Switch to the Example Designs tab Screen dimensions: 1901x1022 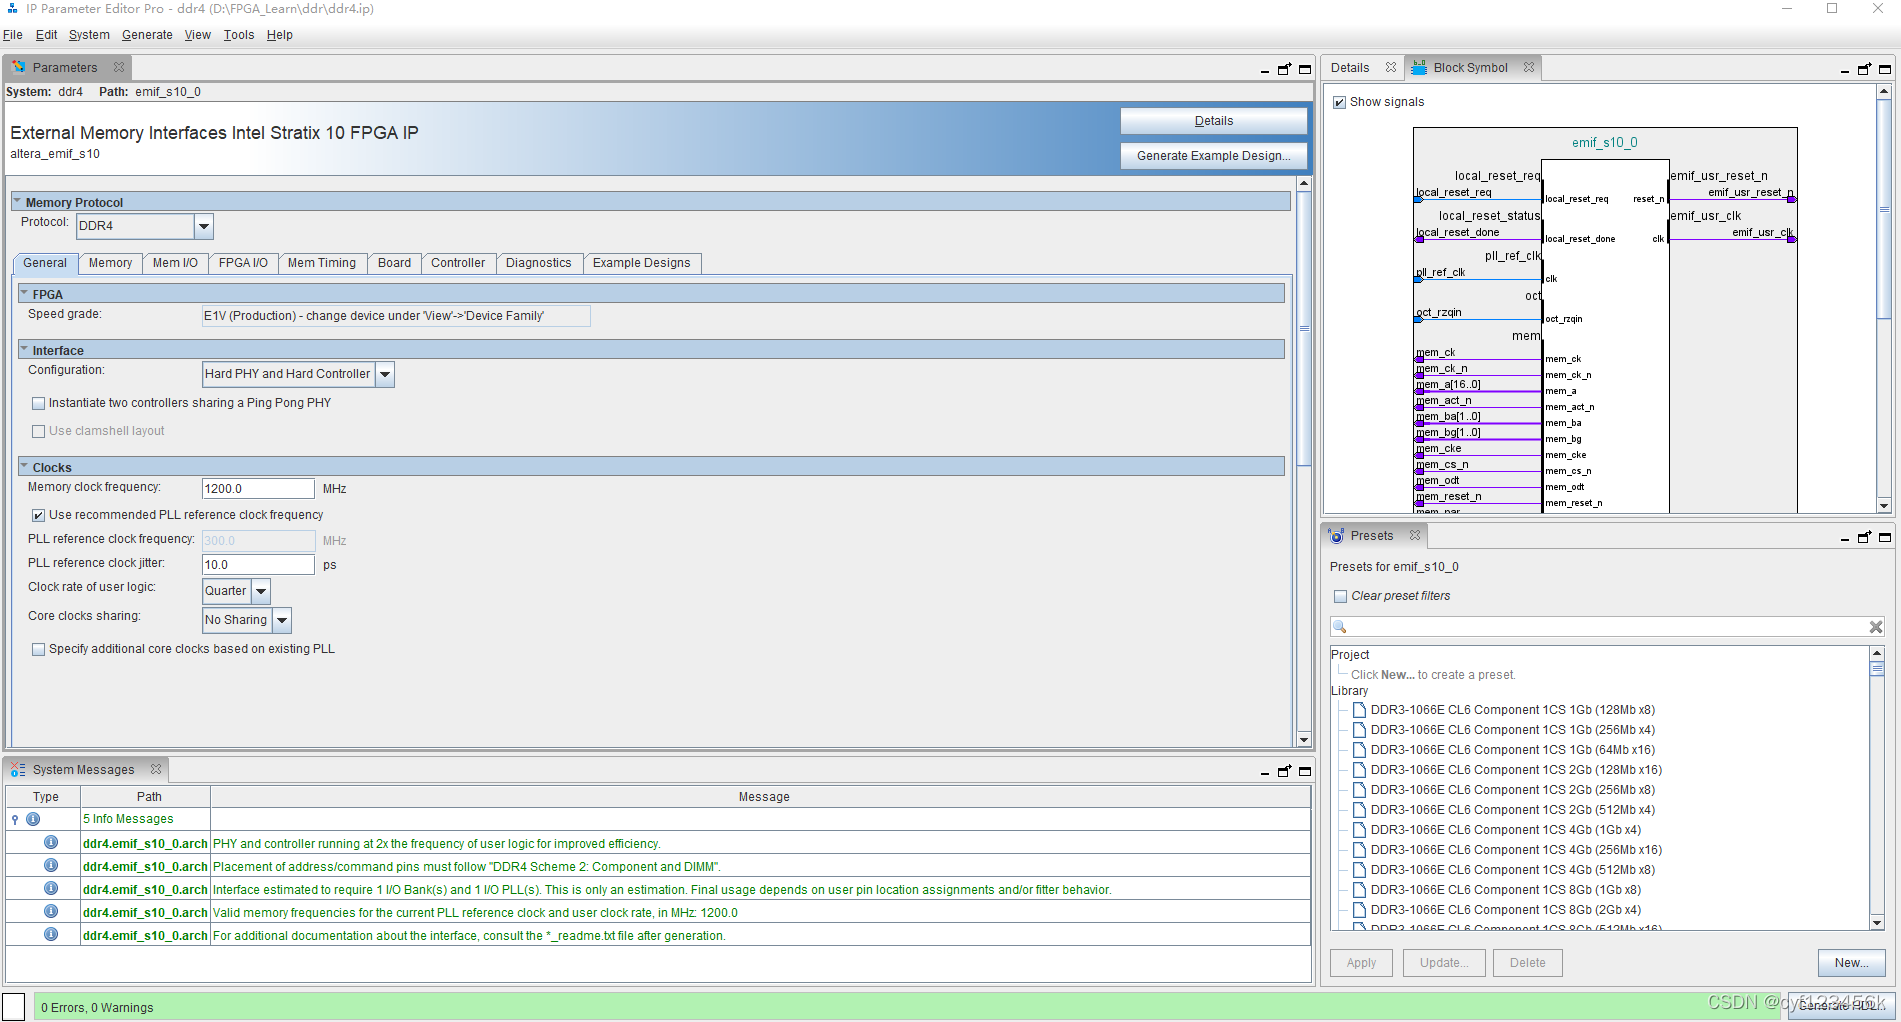(641, 263)
